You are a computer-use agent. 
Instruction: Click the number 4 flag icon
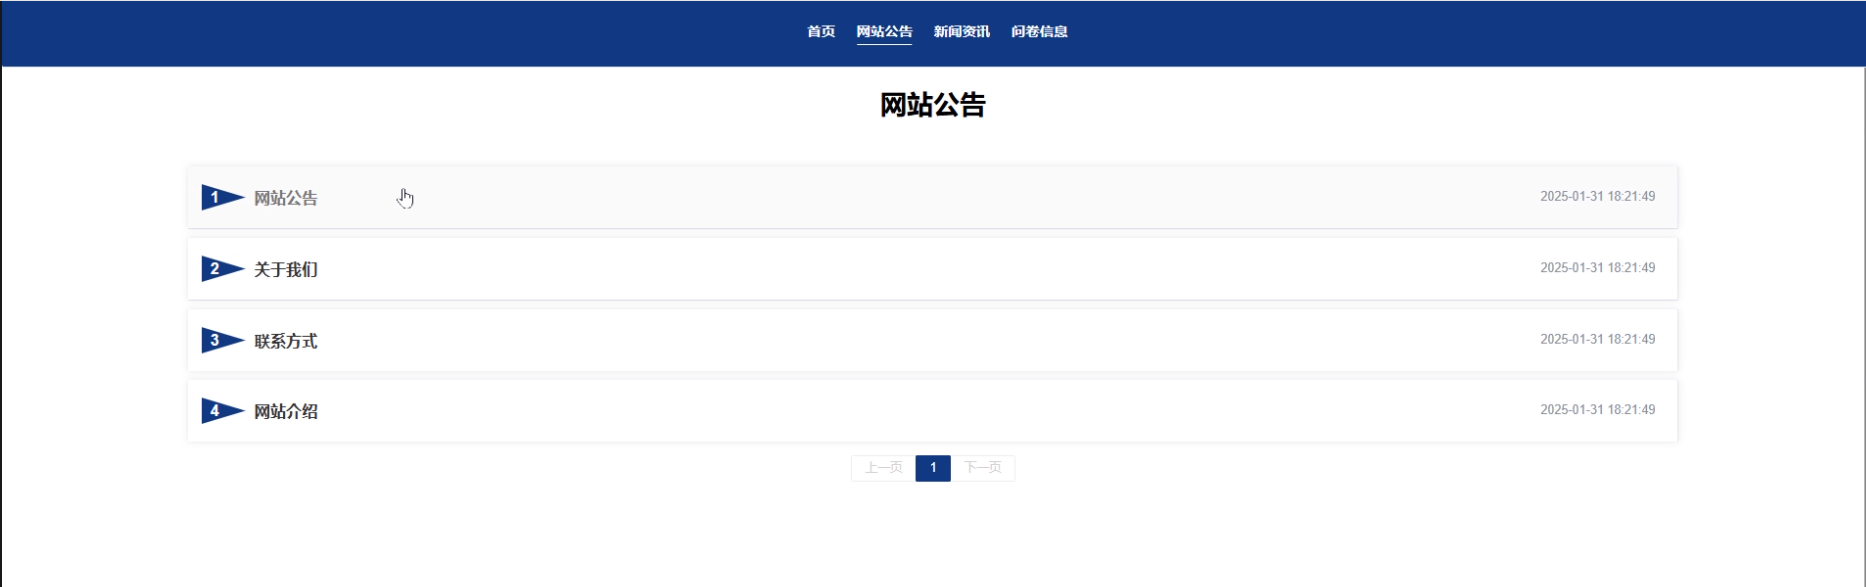click(223, 411)
